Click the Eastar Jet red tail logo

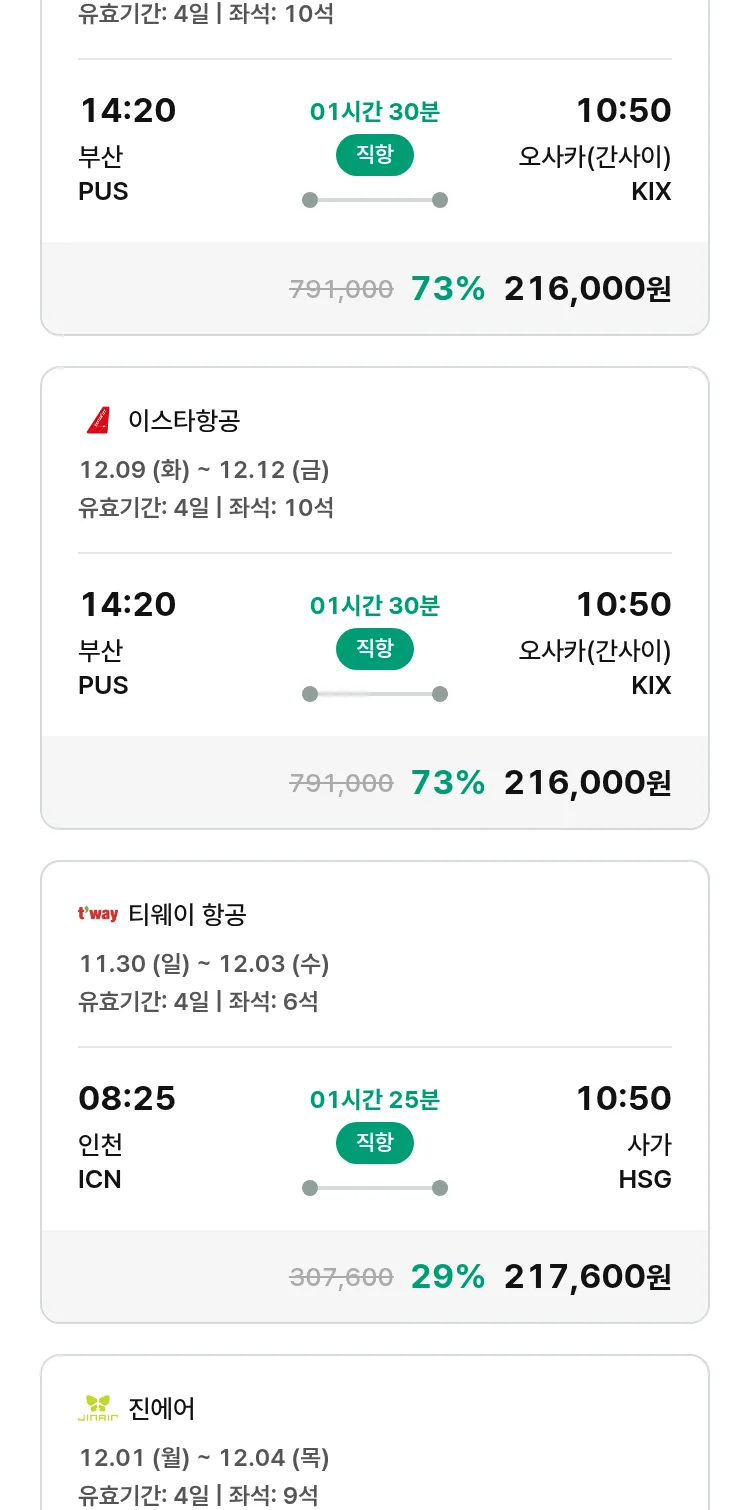pos(98,421)
